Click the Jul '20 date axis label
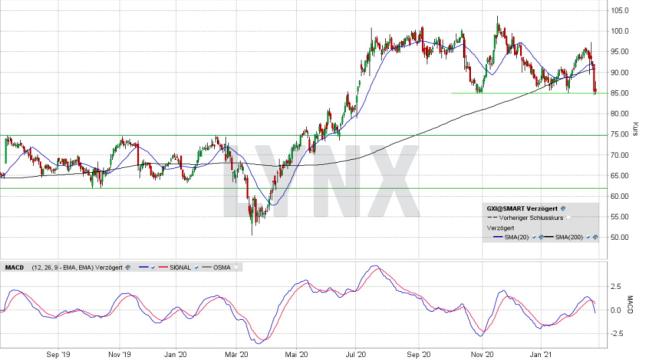 tap(356, 354)
